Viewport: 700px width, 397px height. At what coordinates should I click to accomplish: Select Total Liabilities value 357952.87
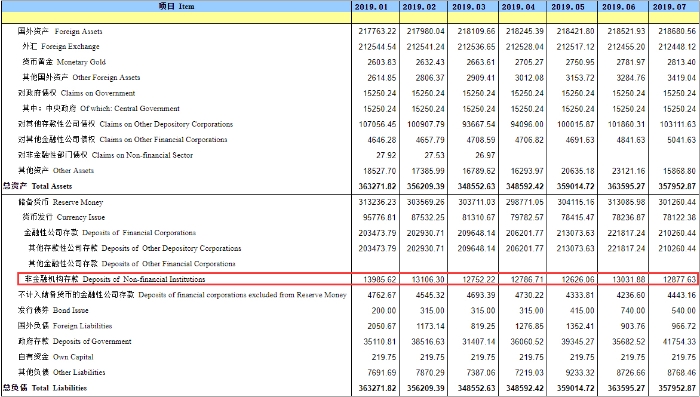coord(677,388)
